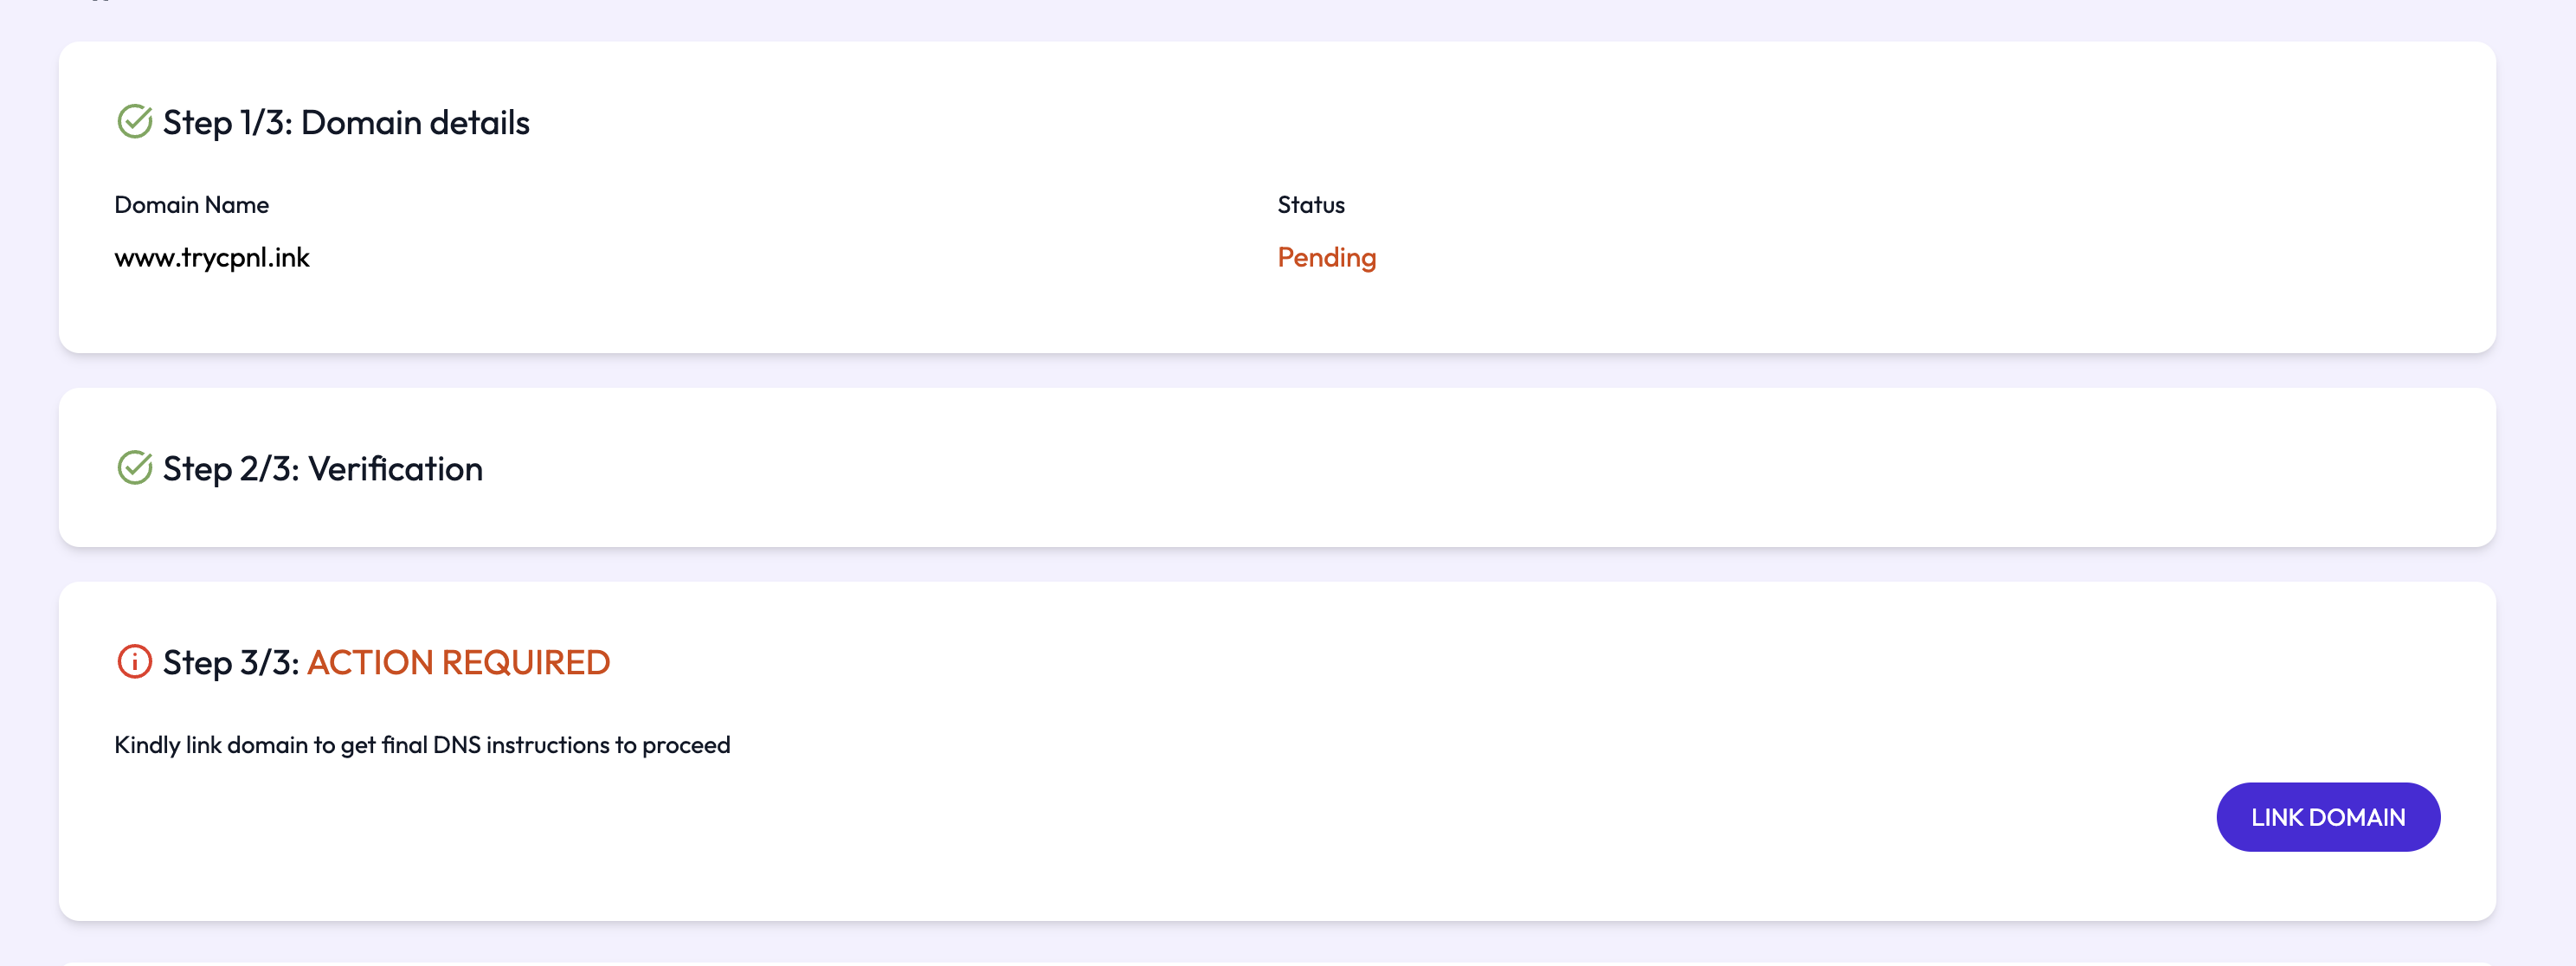This screenshot has height=966, width=2576.
Task: Click the Pending status value
Action: (x=1326, y=258)
